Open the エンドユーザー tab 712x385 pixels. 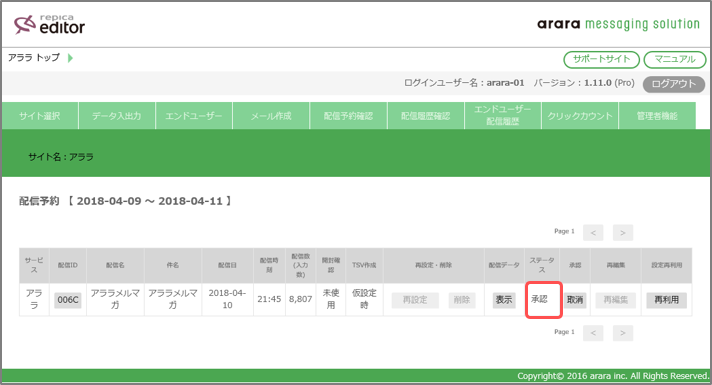pyautogui.click(x=194, y=116)
